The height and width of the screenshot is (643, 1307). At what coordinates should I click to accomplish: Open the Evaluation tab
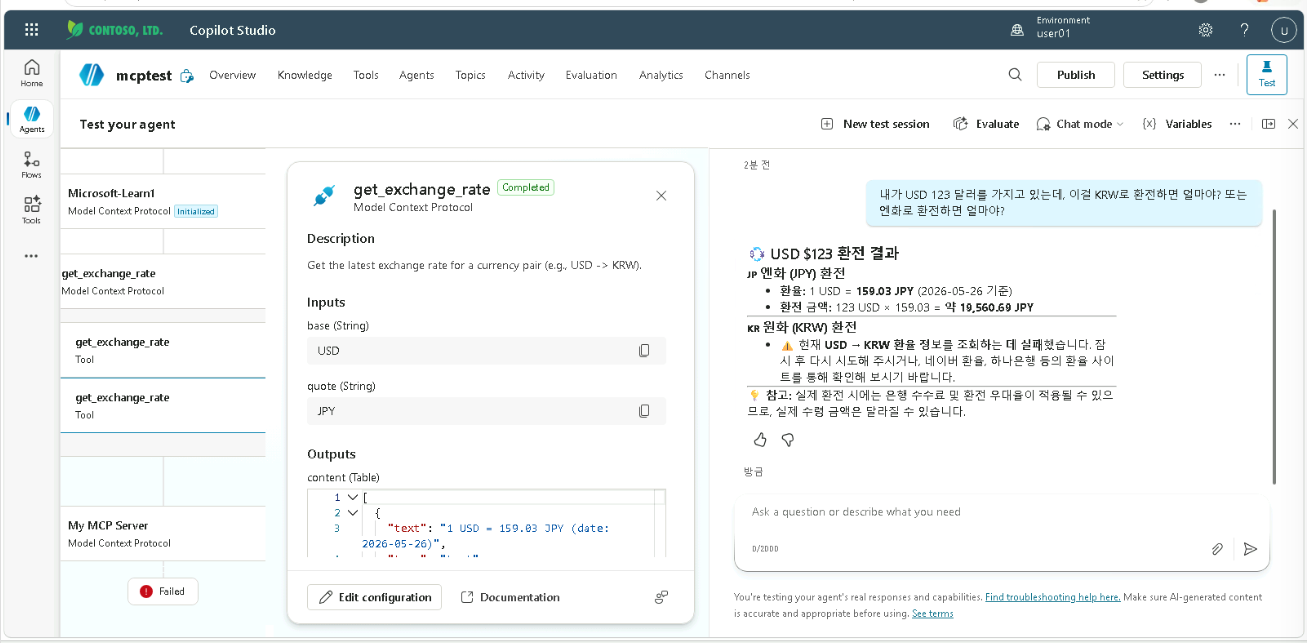coord(591,75)
